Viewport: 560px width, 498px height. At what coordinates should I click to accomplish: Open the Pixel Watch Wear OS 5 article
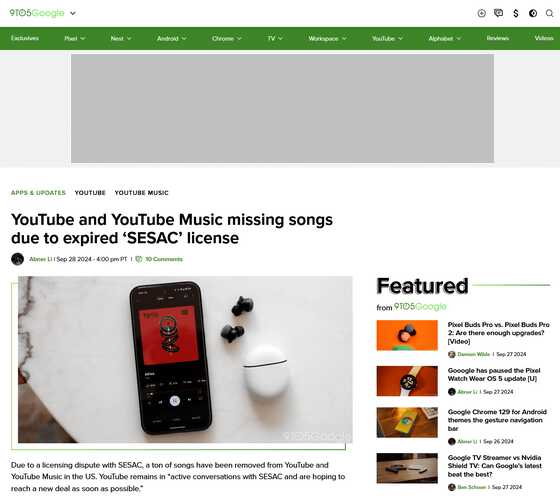click(x=494, y=374)
